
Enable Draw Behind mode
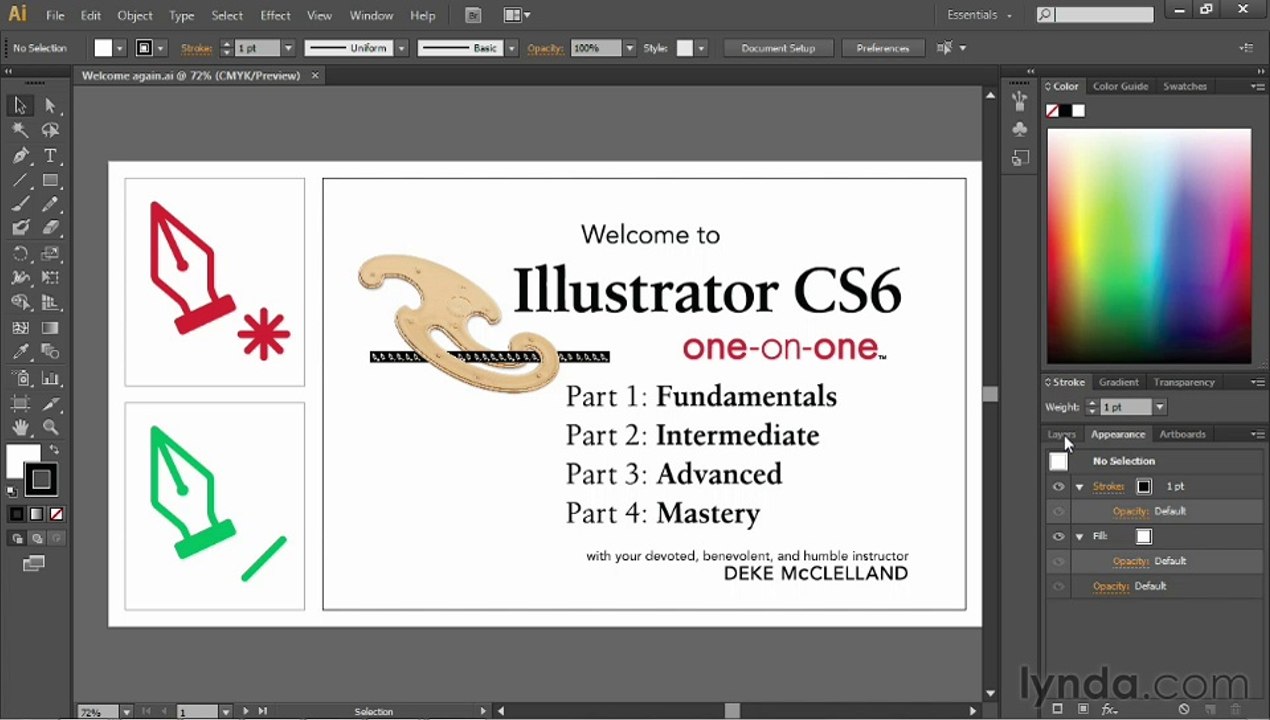pyautogui.click(x=37, y=539)
